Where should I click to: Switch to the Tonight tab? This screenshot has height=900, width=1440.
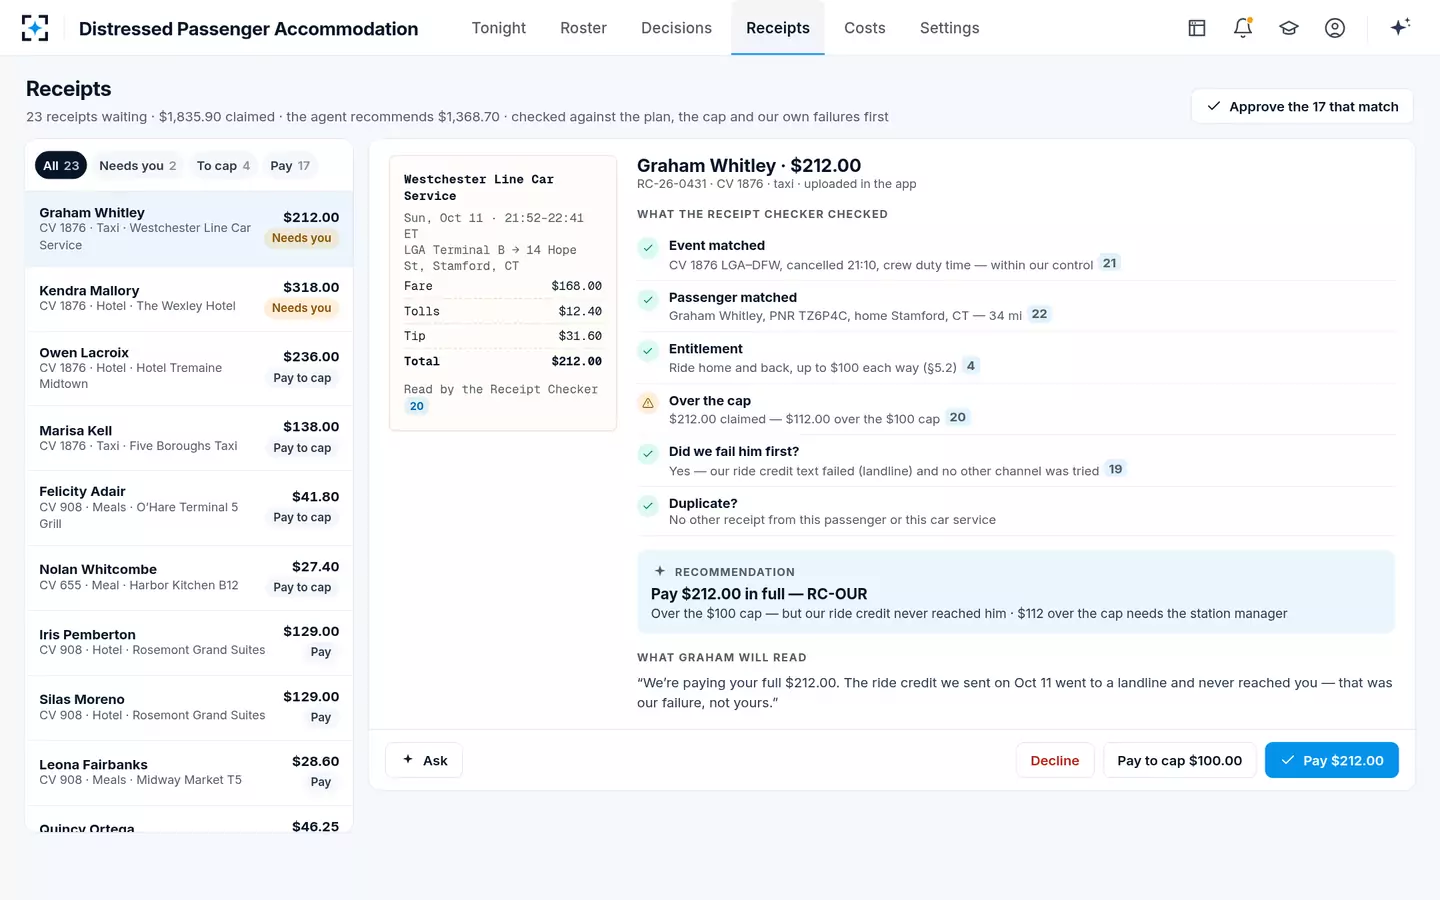click(499, 28)
